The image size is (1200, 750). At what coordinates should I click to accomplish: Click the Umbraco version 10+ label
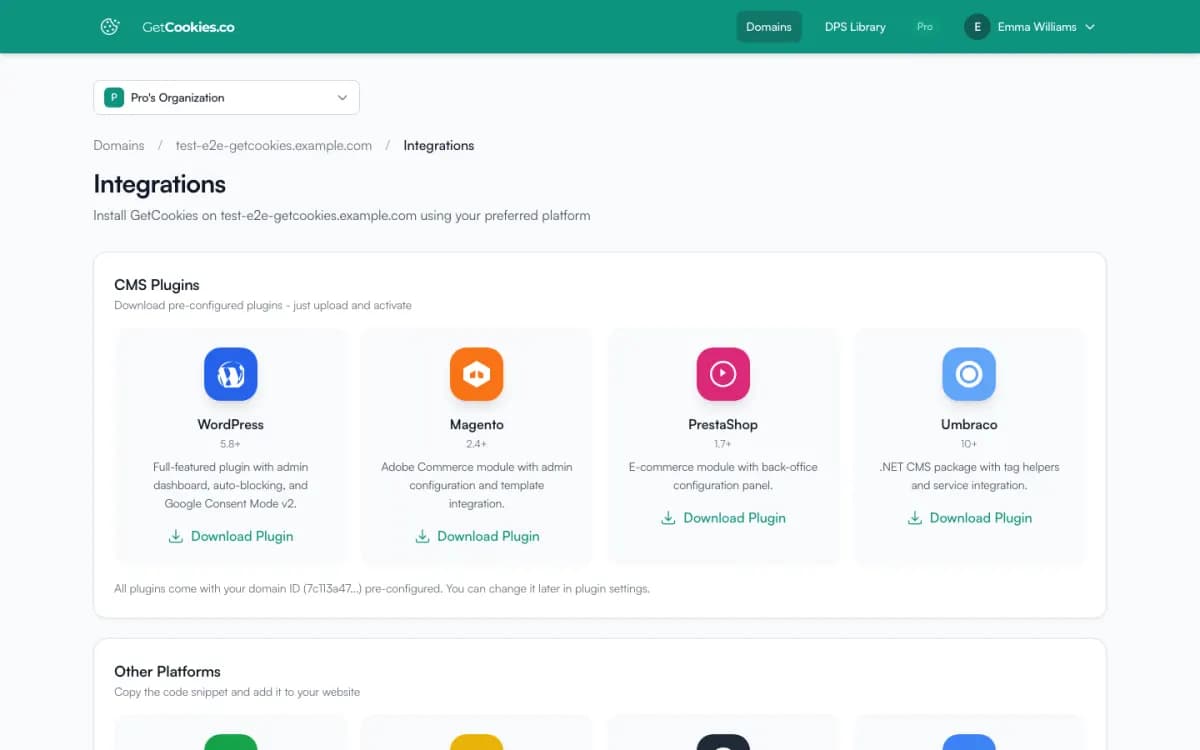(x=969, y=443)
